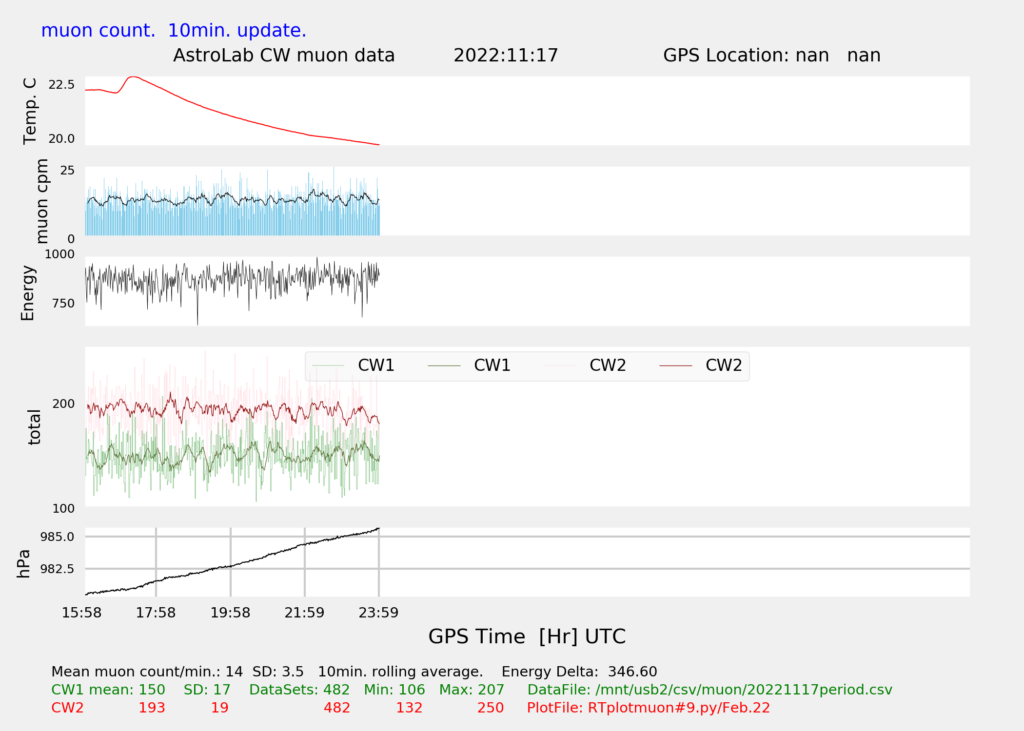
Task: Click the "GPS Location: nan nan" text
Action: (771, 55)
